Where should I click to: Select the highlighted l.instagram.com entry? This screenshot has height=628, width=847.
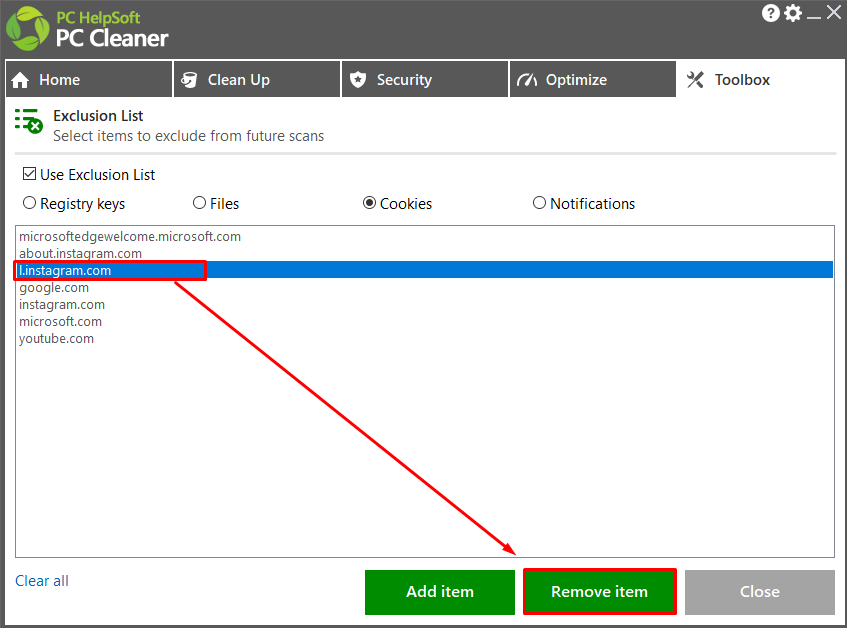pyautogui.click(x=424, y=270)
